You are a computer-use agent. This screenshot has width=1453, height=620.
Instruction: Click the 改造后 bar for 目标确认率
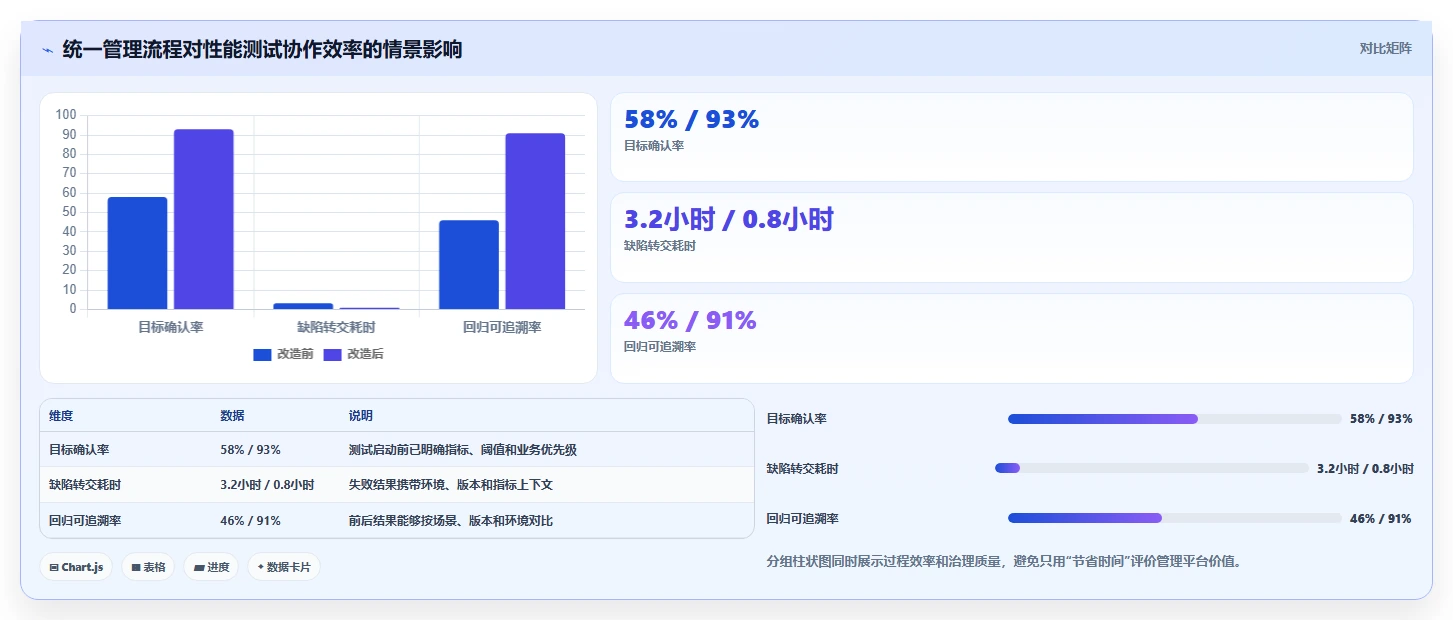[203, 219]
